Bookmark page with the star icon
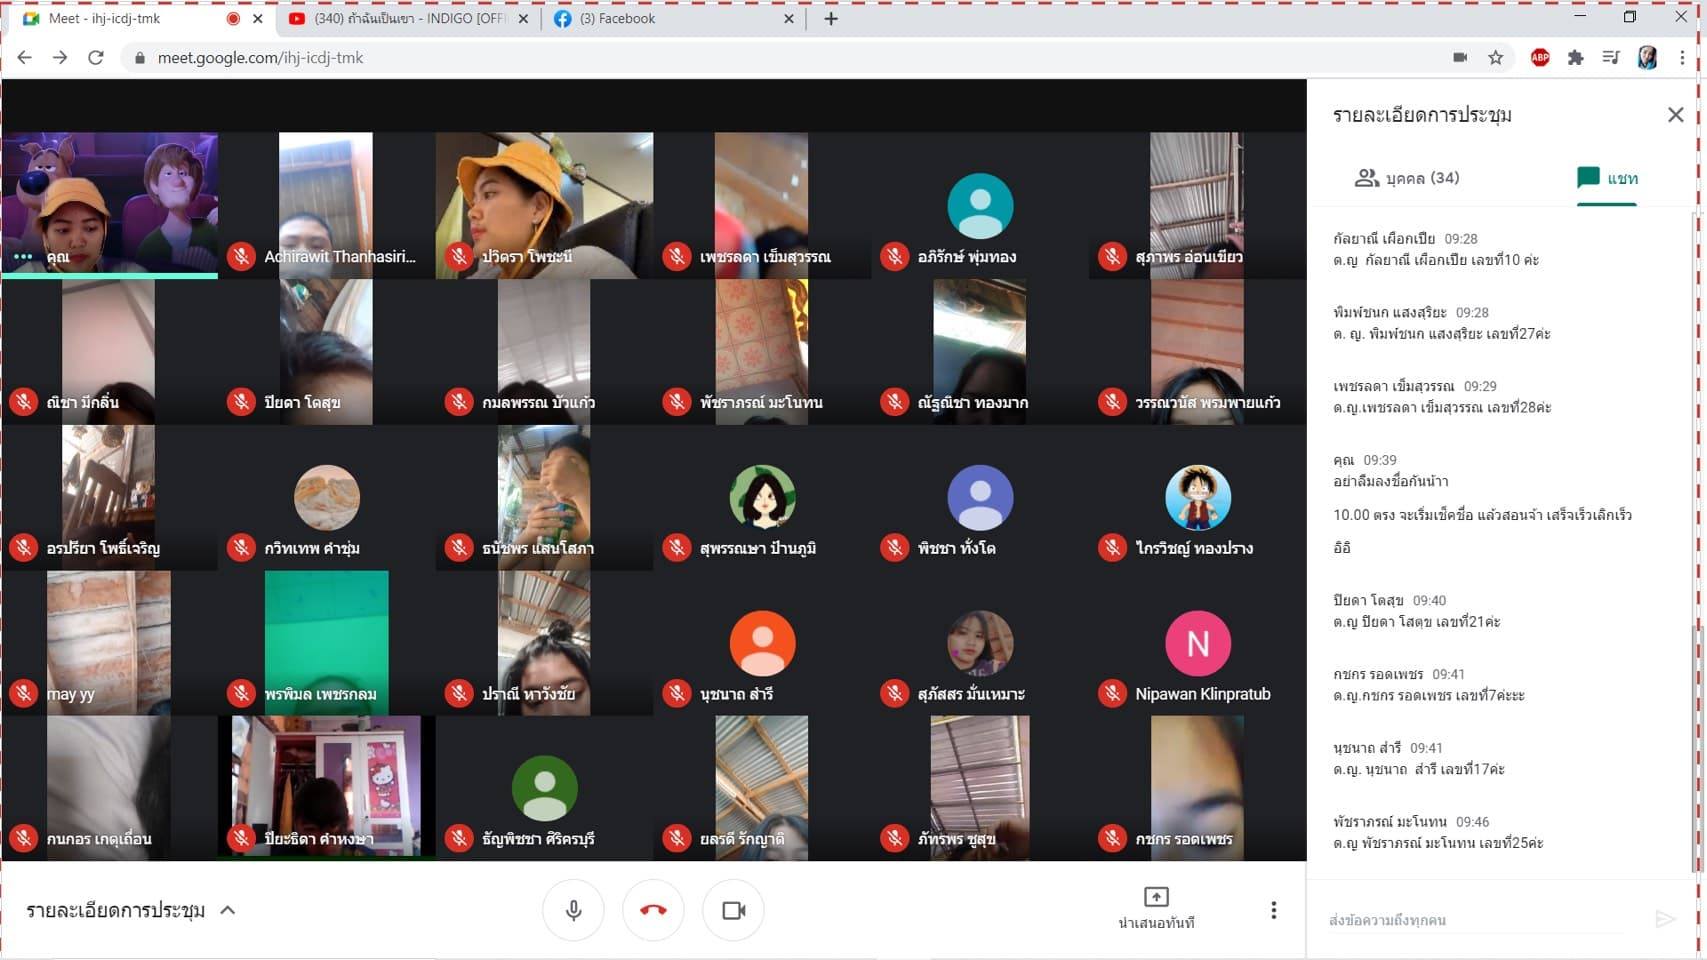 point(1496,58)
